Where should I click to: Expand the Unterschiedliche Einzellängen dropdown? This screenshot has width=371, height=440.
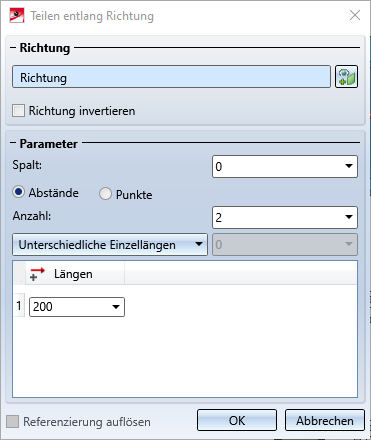coord(110,245)
